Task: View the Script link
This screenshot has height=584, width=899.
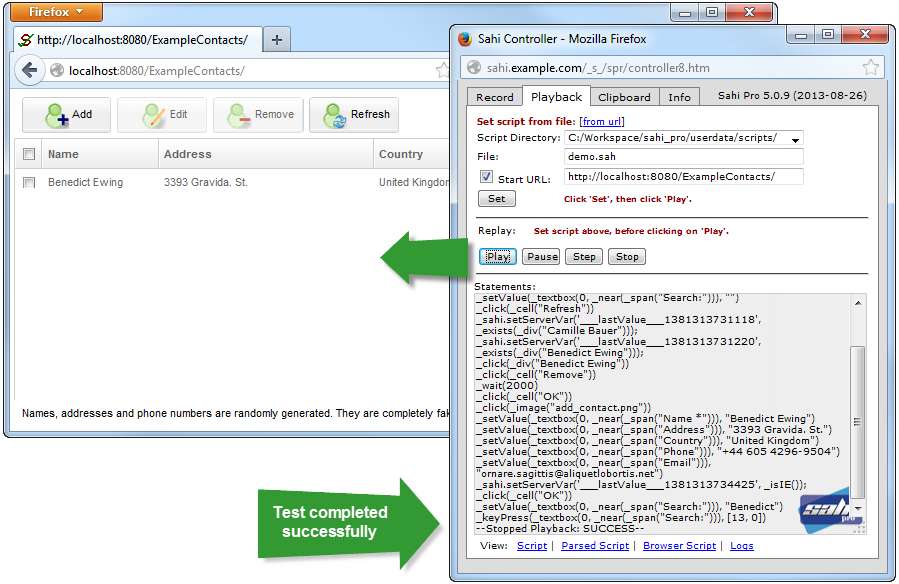Action: pos(531,546)
